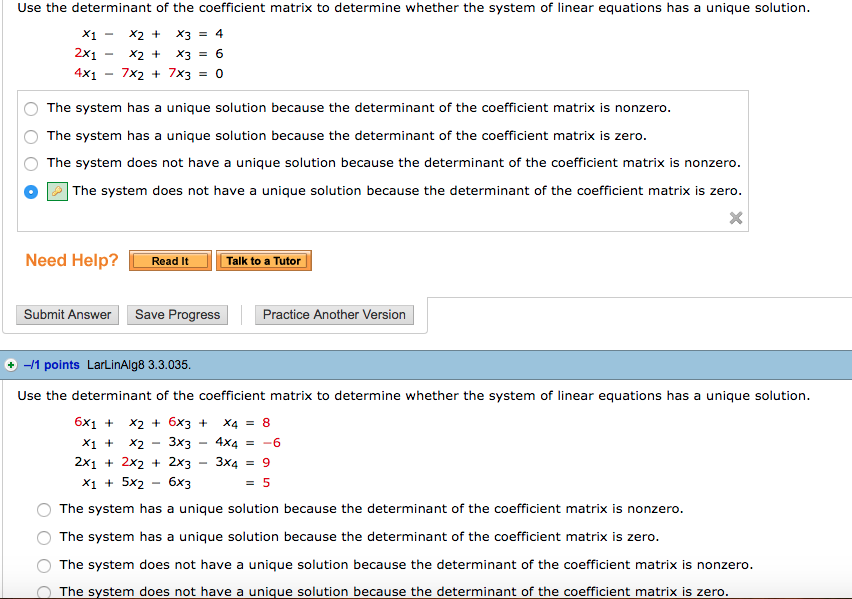Screen dimensions: 852x599
Task: Select nonzero determinant answer for the four-variable system
Action: point(44,509)
